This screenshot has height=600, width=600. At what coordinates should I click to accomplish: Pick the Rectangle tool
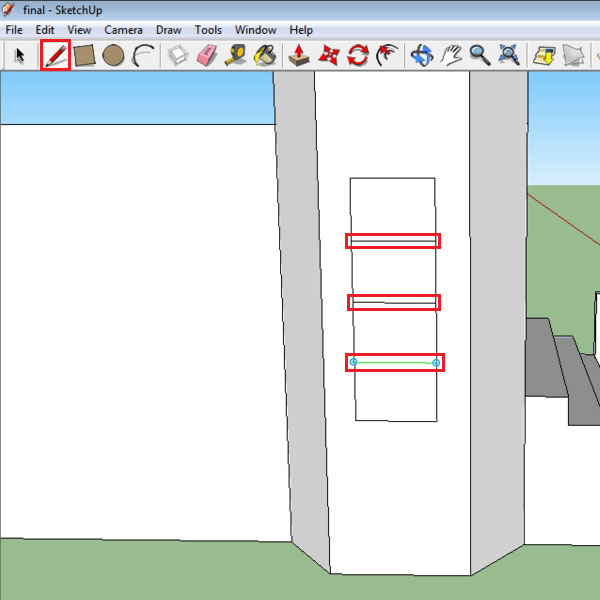[84, 55]
